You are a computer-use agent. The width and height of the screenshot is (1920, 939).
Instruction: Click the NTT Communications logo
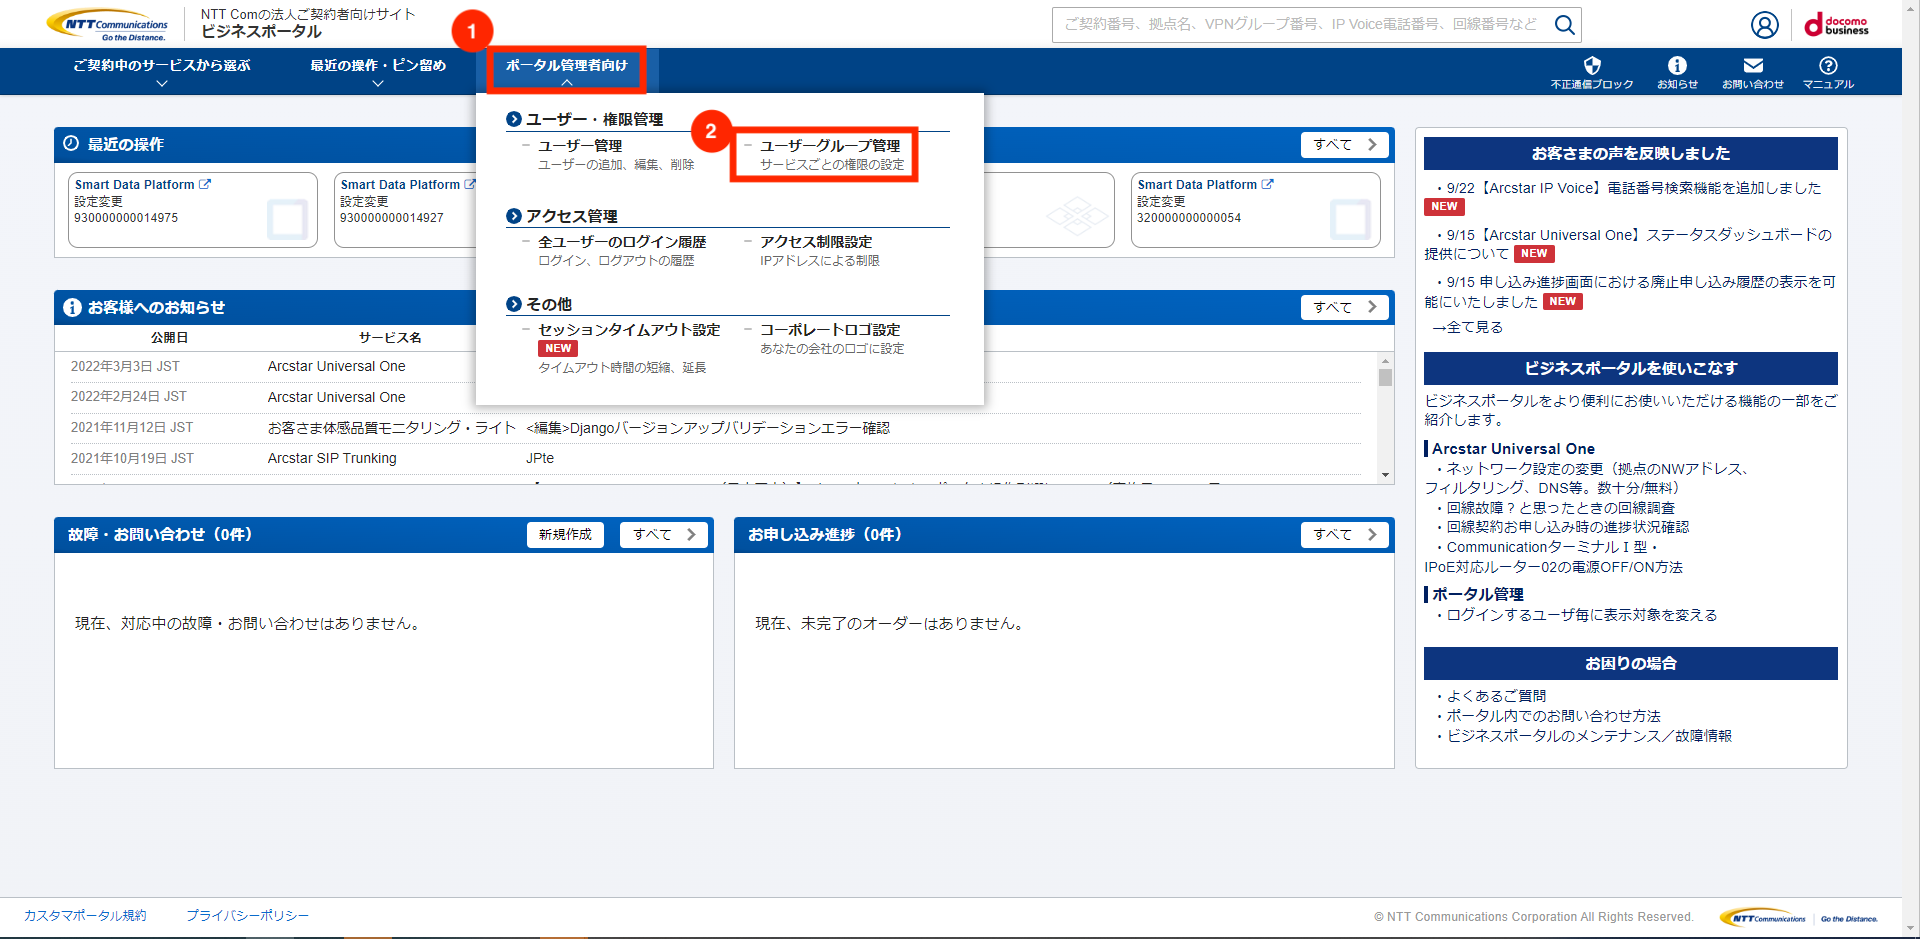tap(107, 23)
